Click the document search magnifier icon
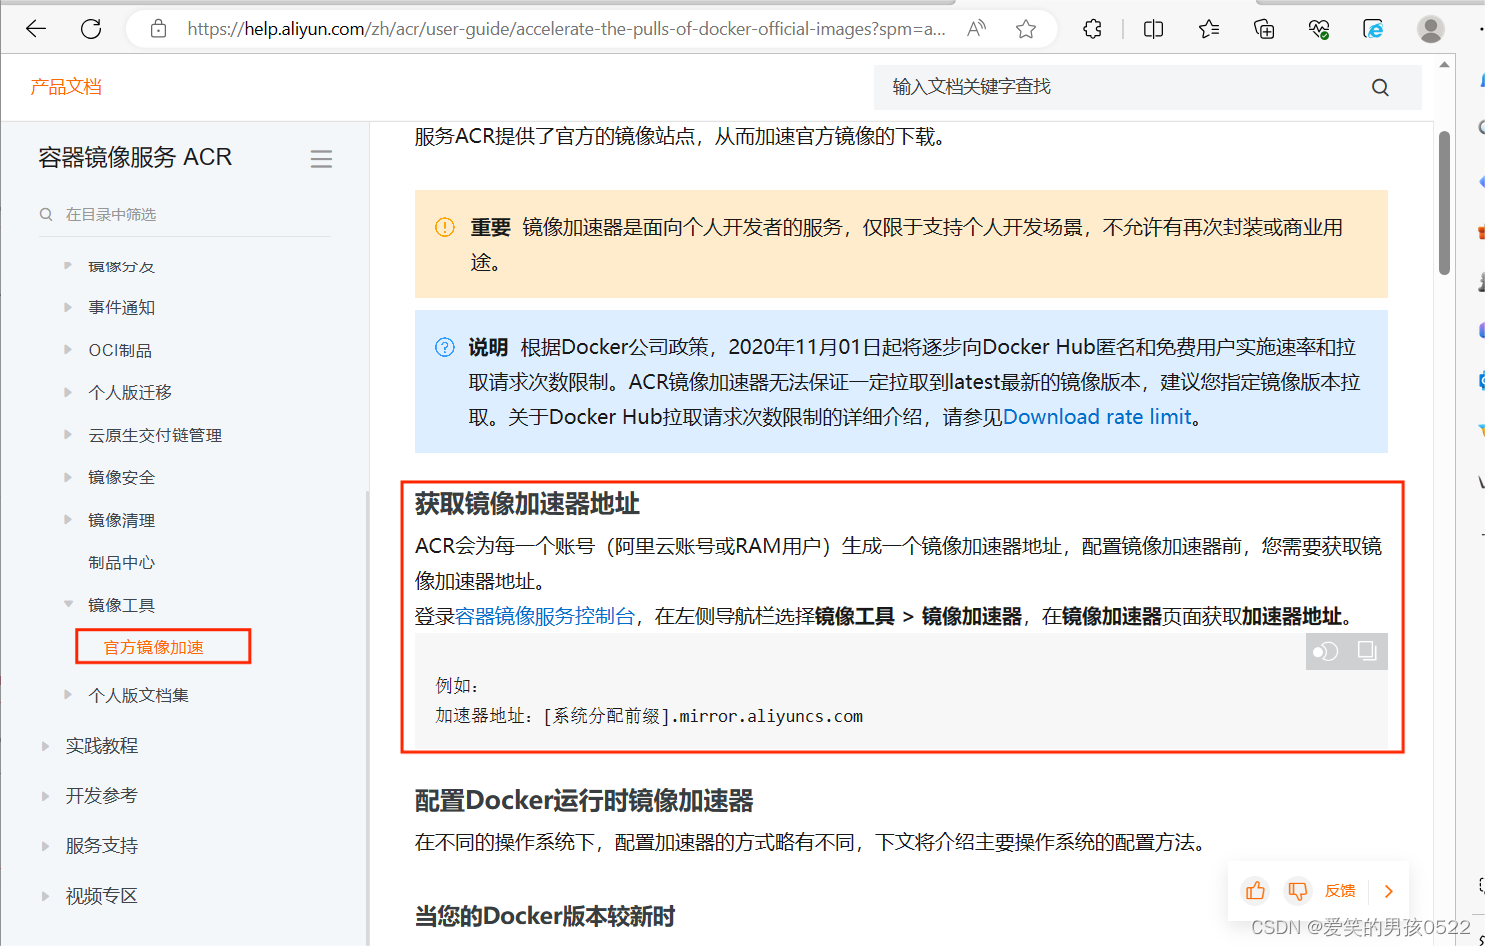Image resolution: width=1485 pixels, height=946 pixels. click(x=1380, y=87)
